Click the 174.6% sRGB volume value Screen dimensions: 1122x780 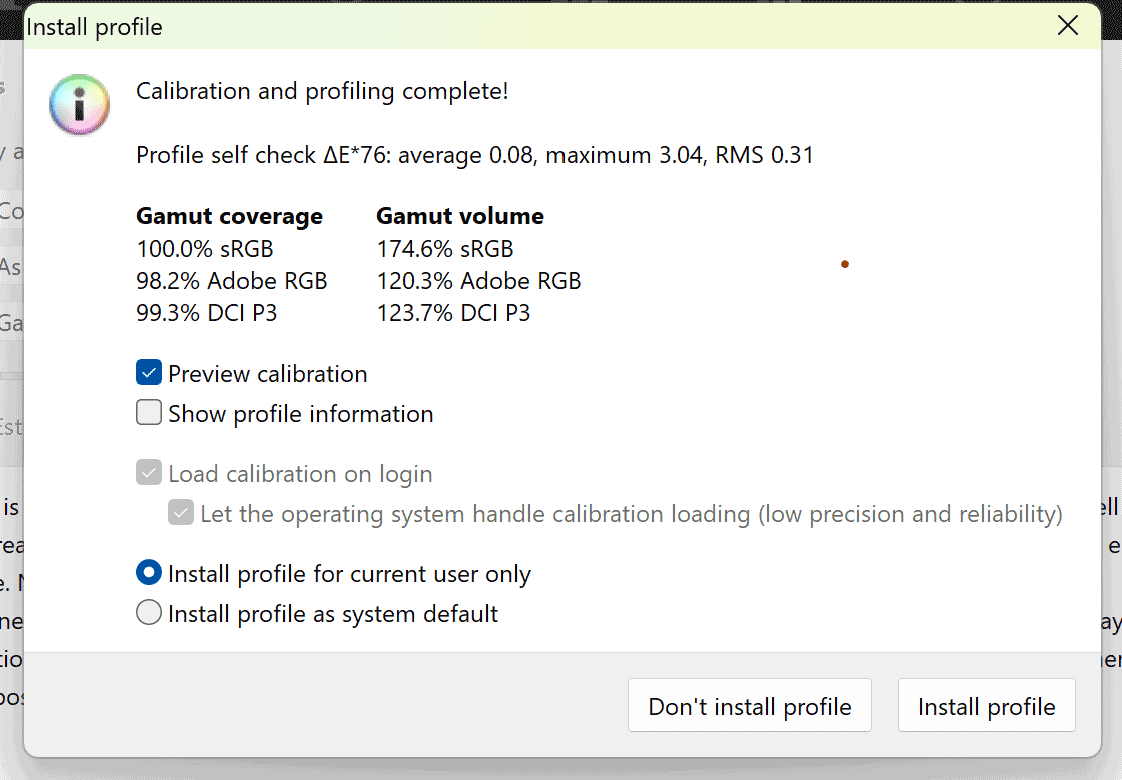(x=445, y=249)
